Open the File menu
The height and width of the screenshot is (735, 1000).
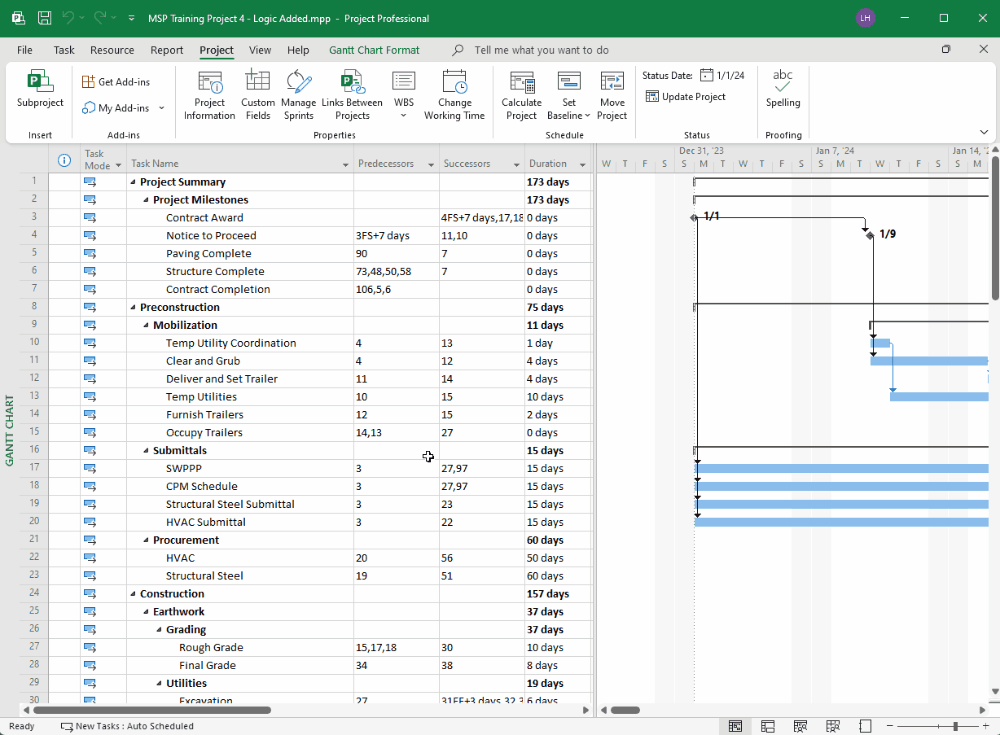click(25, 50)
